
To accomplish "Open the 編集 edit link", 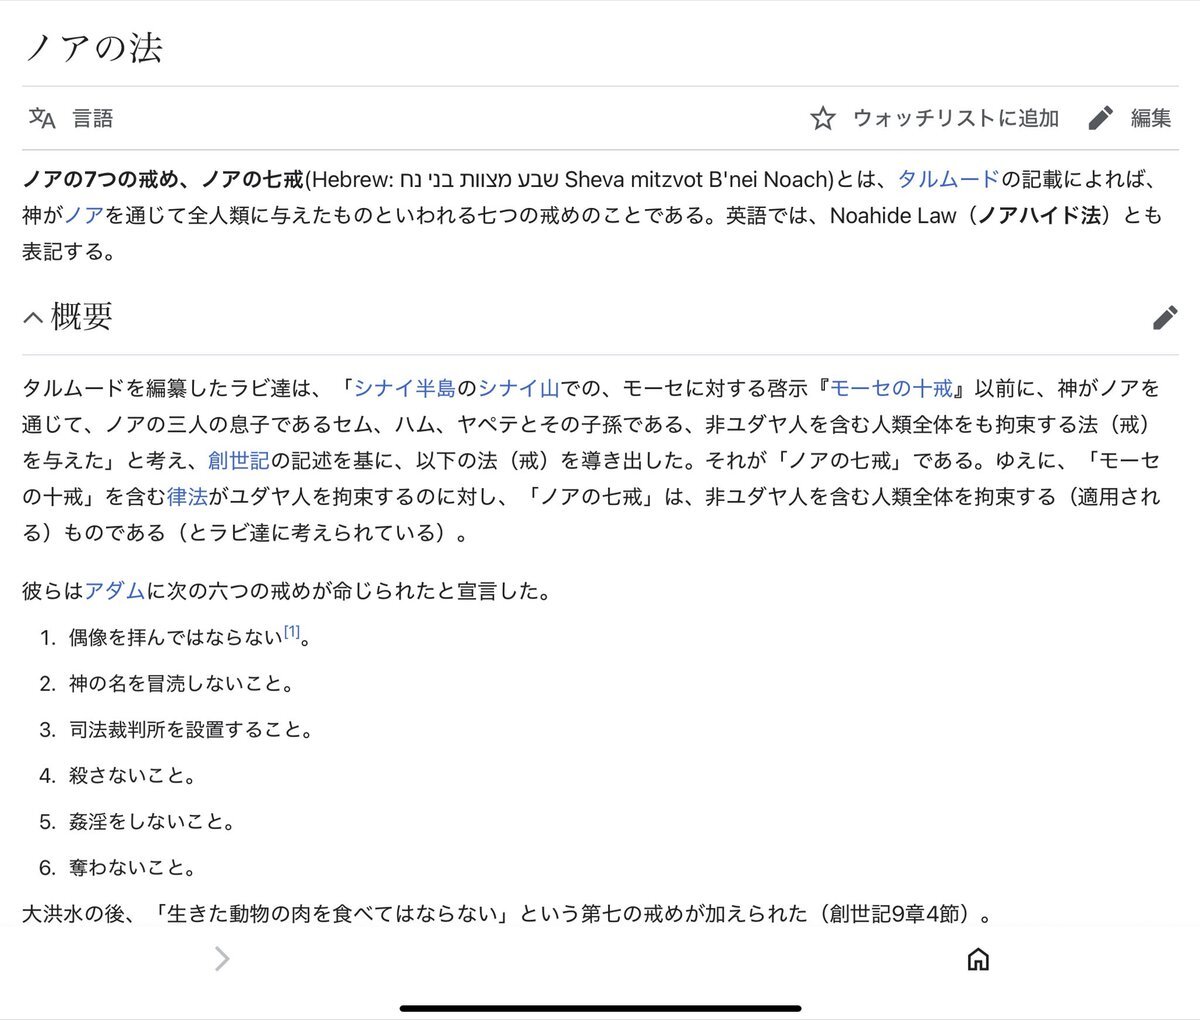I will pos(1150,118).
